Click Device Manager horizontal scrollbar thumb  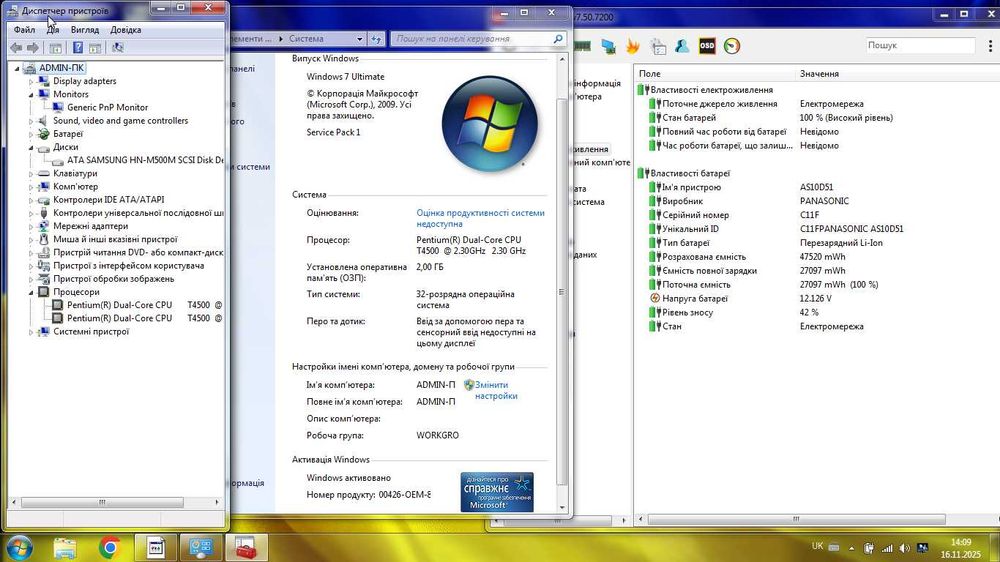pyautogui.click(x=102, y=503)
